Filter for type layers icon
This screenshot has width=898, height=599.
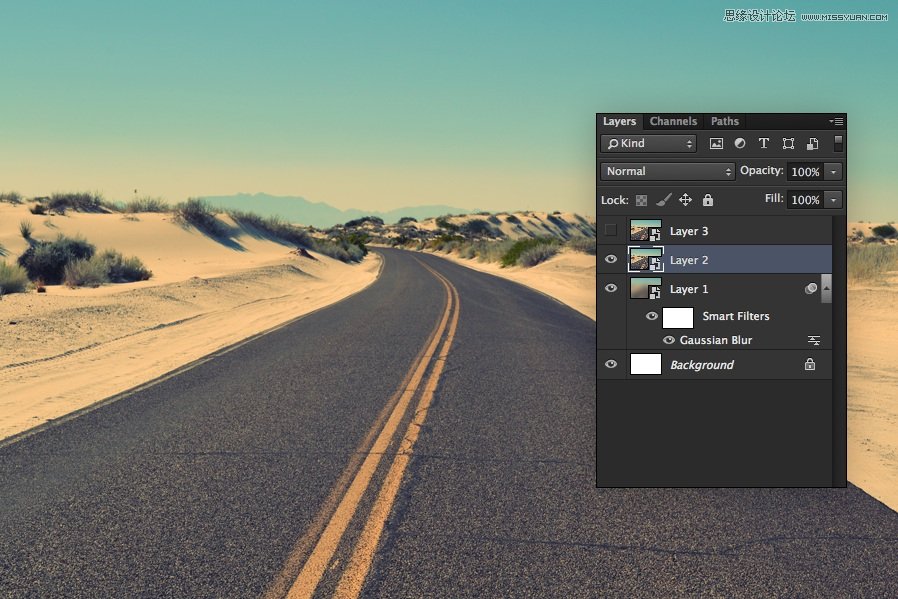point(764,144)
